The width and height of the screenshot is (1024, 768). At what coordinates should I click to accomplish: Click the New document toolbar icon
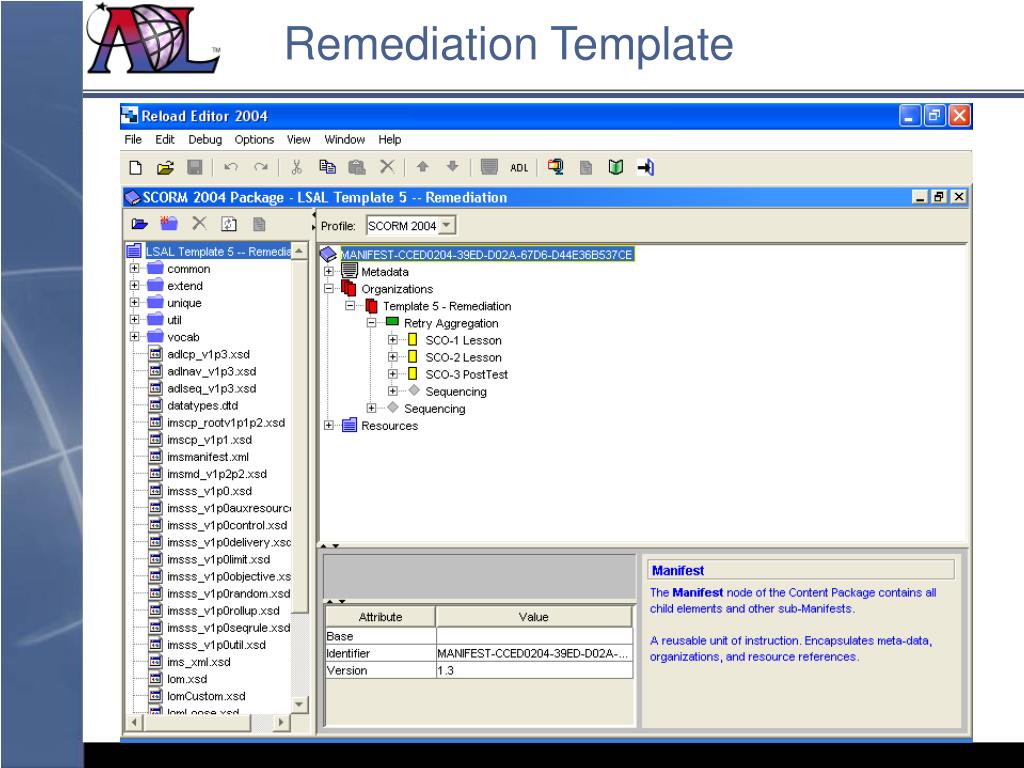136,168
